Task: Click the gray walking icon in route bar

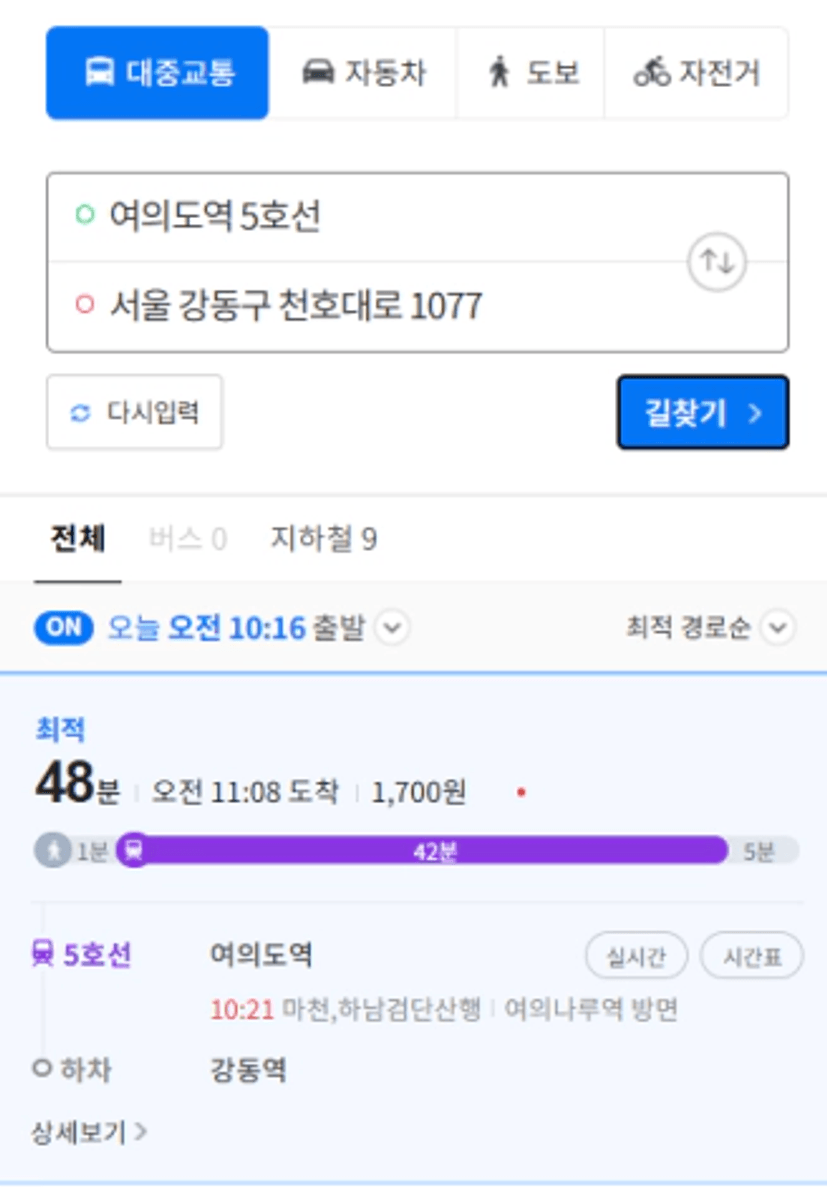Action: 53,851
